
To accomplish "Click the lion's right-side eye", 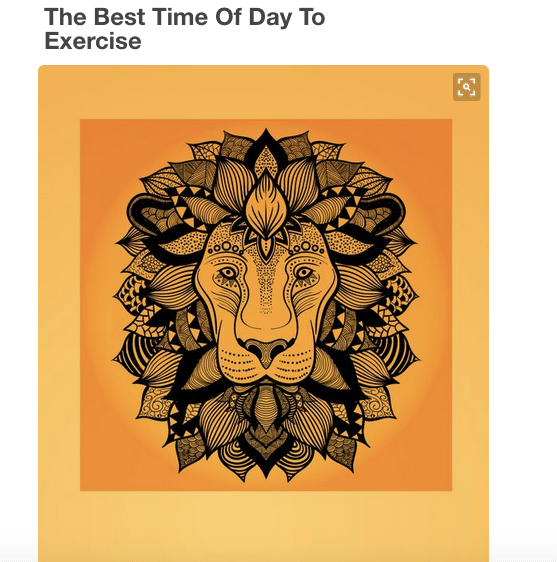I will coord(304,273).
